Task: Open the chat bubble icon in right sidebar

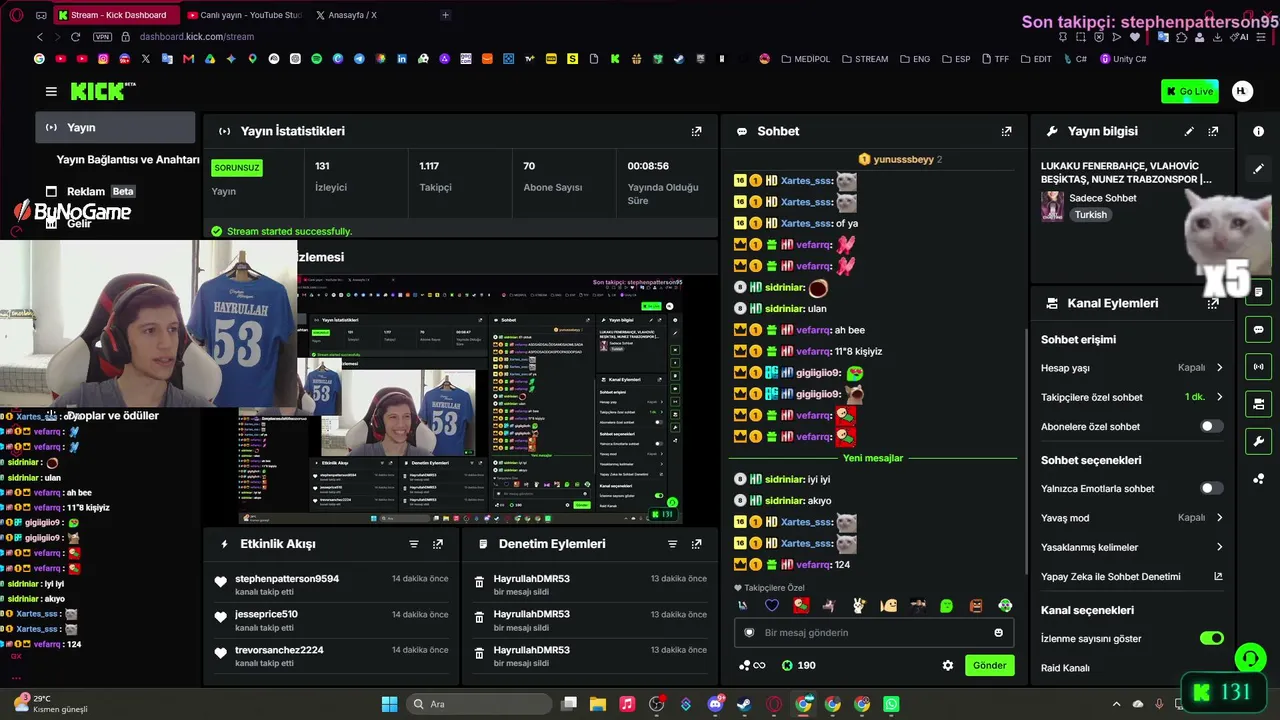Action: [x=1258, y=329]
